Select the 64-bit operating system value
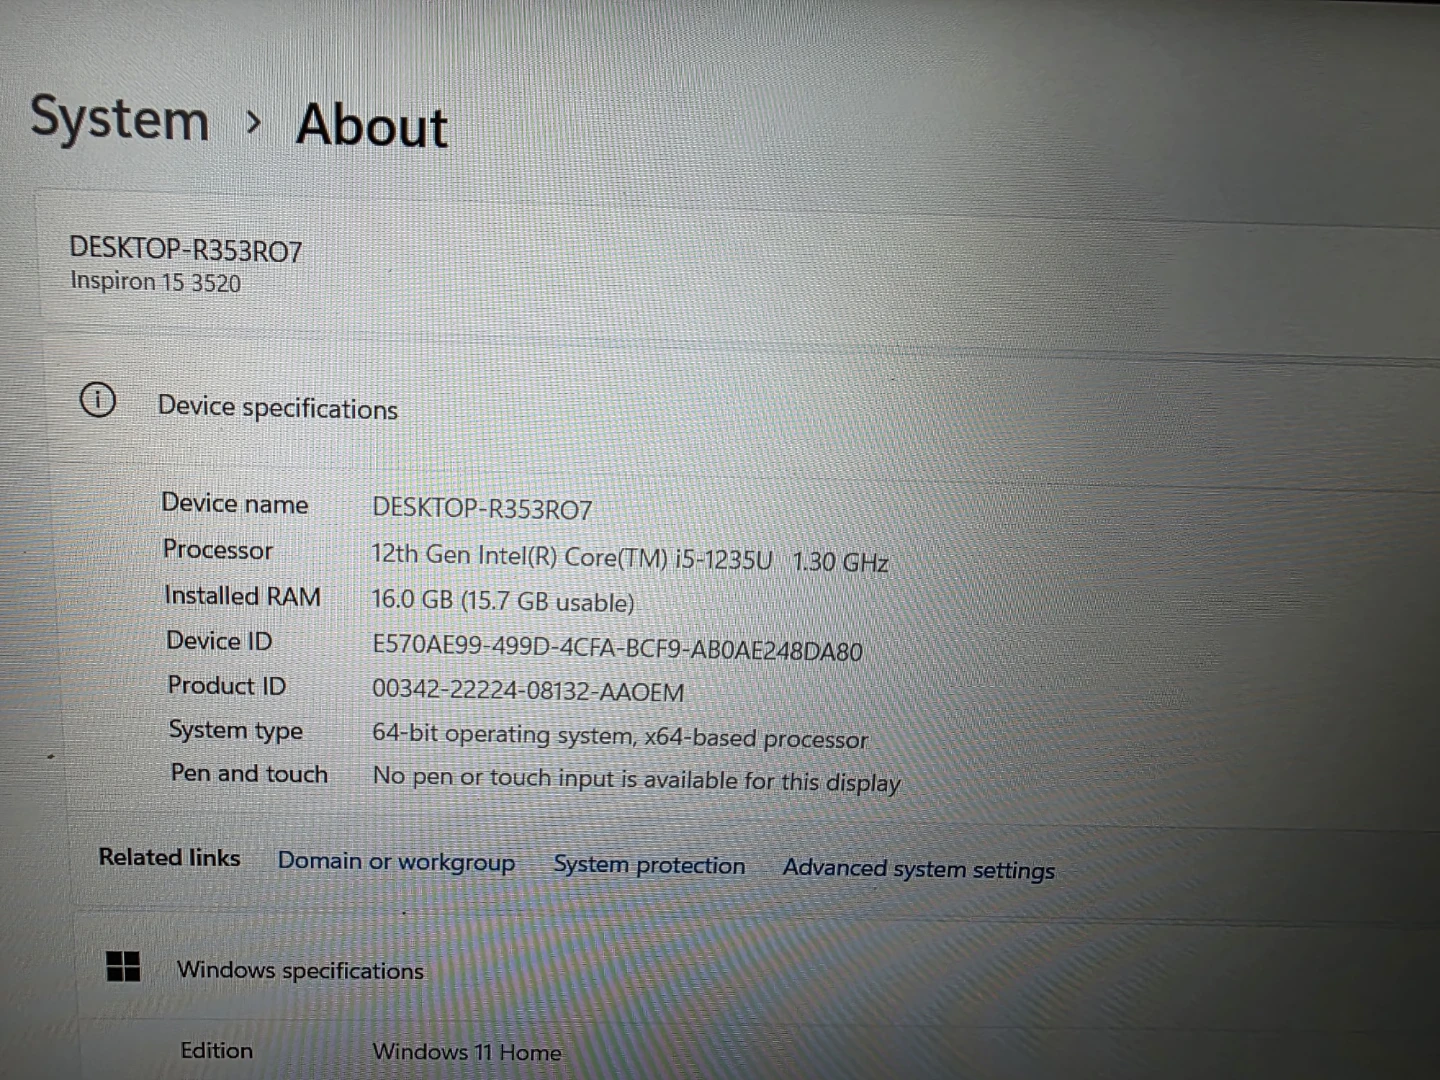This screenshot has width=1440, height=1080. coord(620,736)
